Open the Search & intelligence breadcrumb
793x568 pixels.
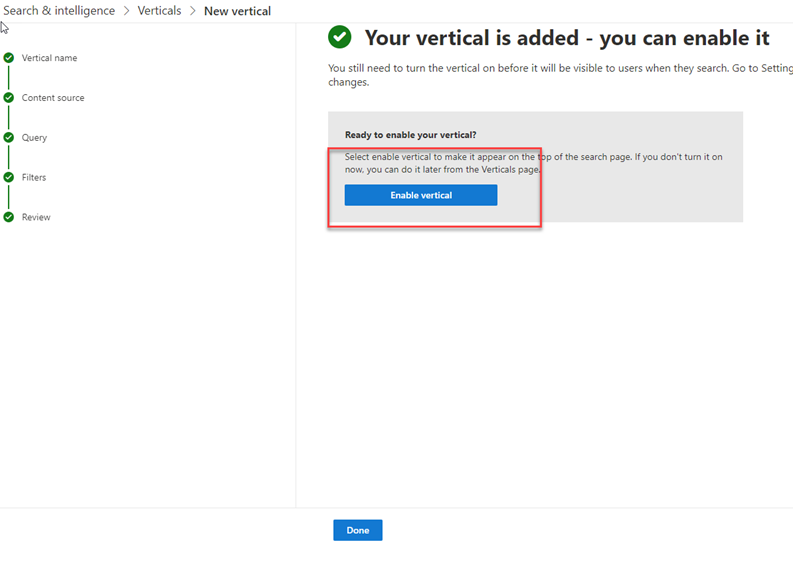(59, 11)
